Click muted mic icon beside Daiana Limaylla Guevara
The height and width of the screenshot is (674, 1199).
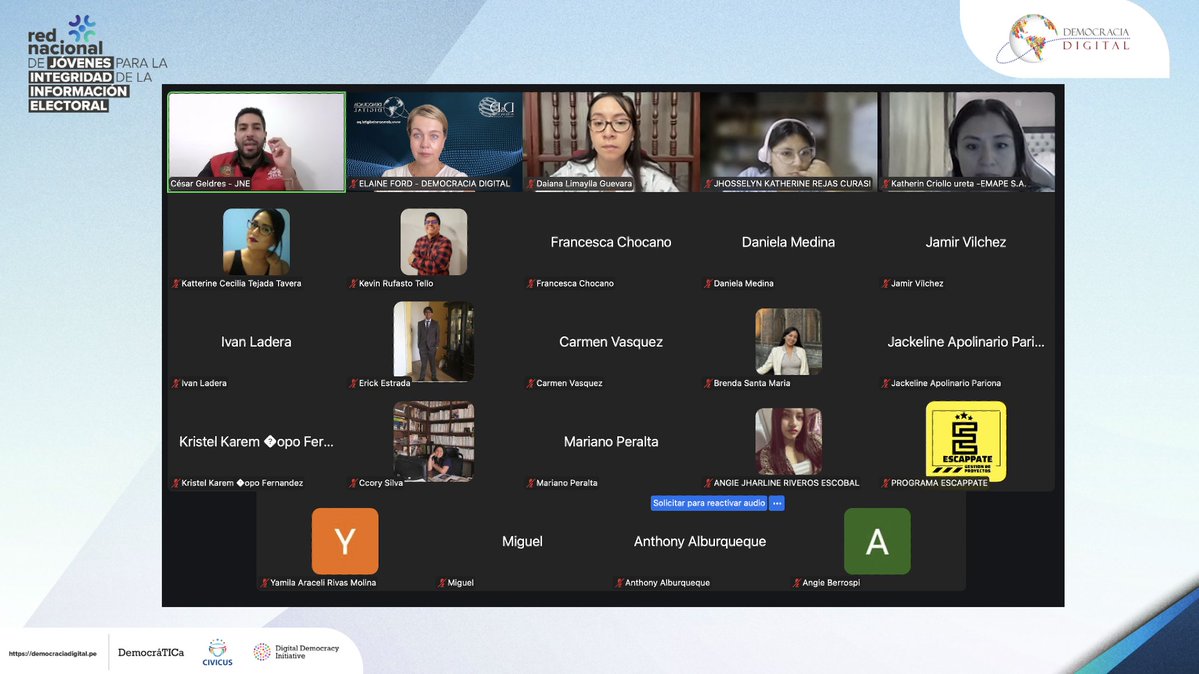[531, 184]
